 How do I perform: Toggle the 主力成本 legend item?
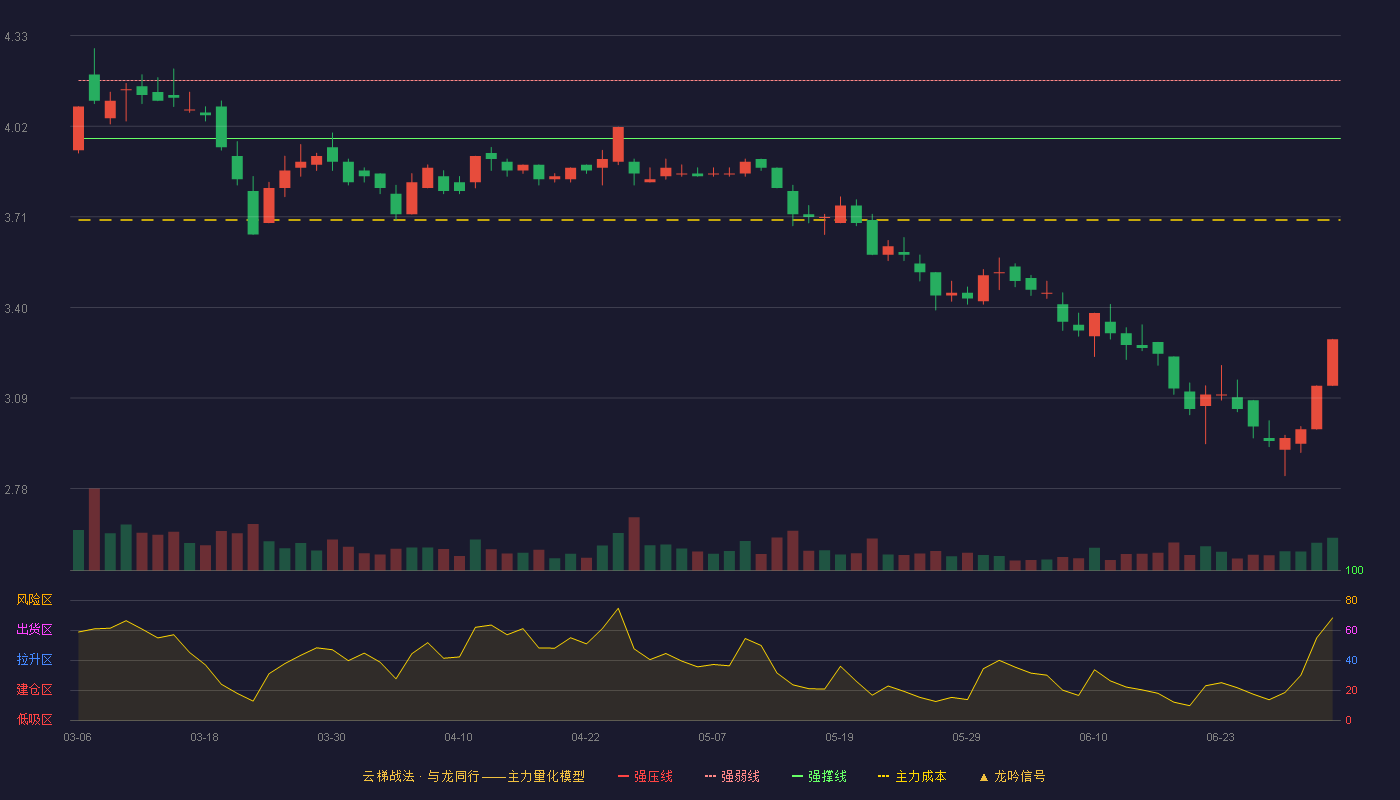click(911, 776)
